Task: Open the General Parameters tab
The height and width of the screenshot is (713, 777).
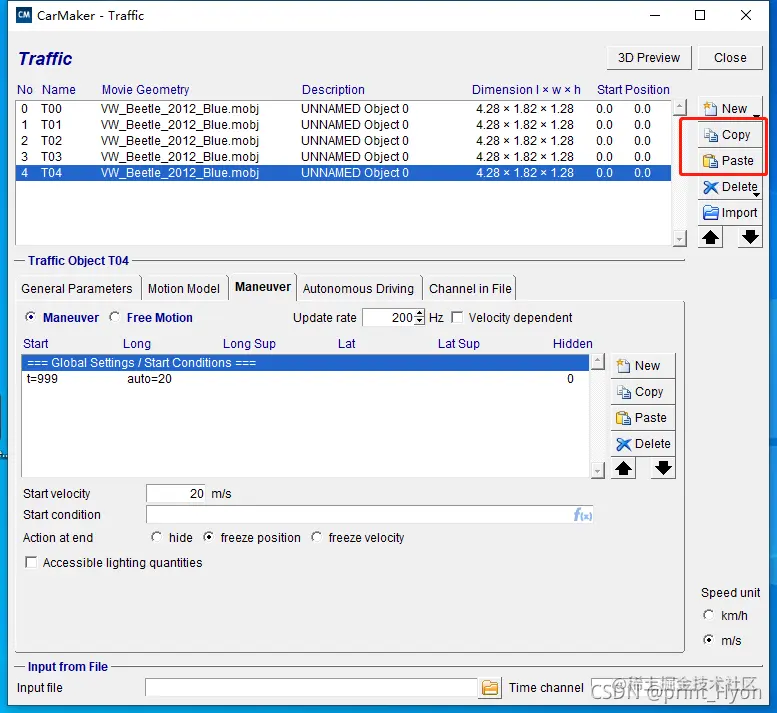Action: pyautogui.click(x=77, y=288)
